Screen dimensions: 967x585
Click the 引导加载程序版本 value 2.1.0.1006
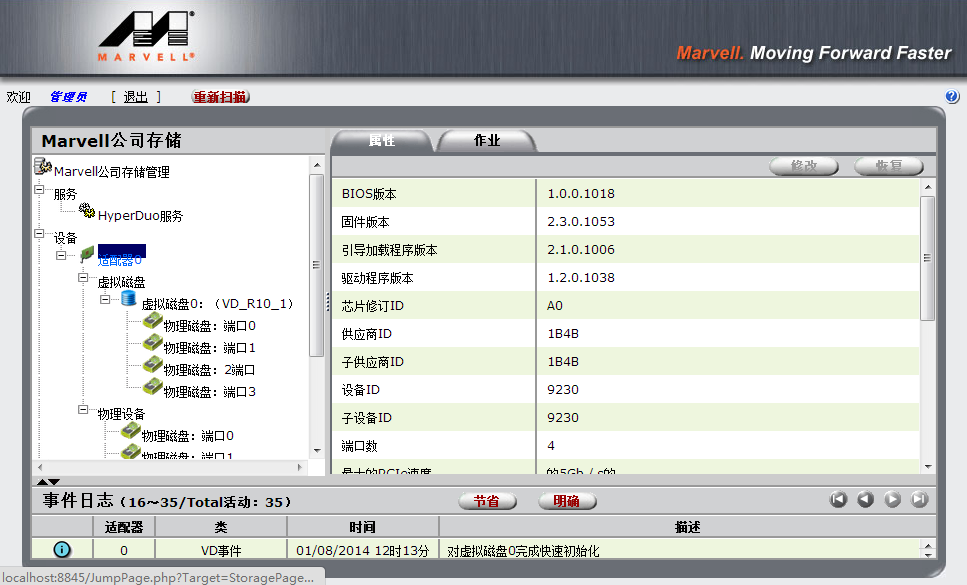[581, 250]
